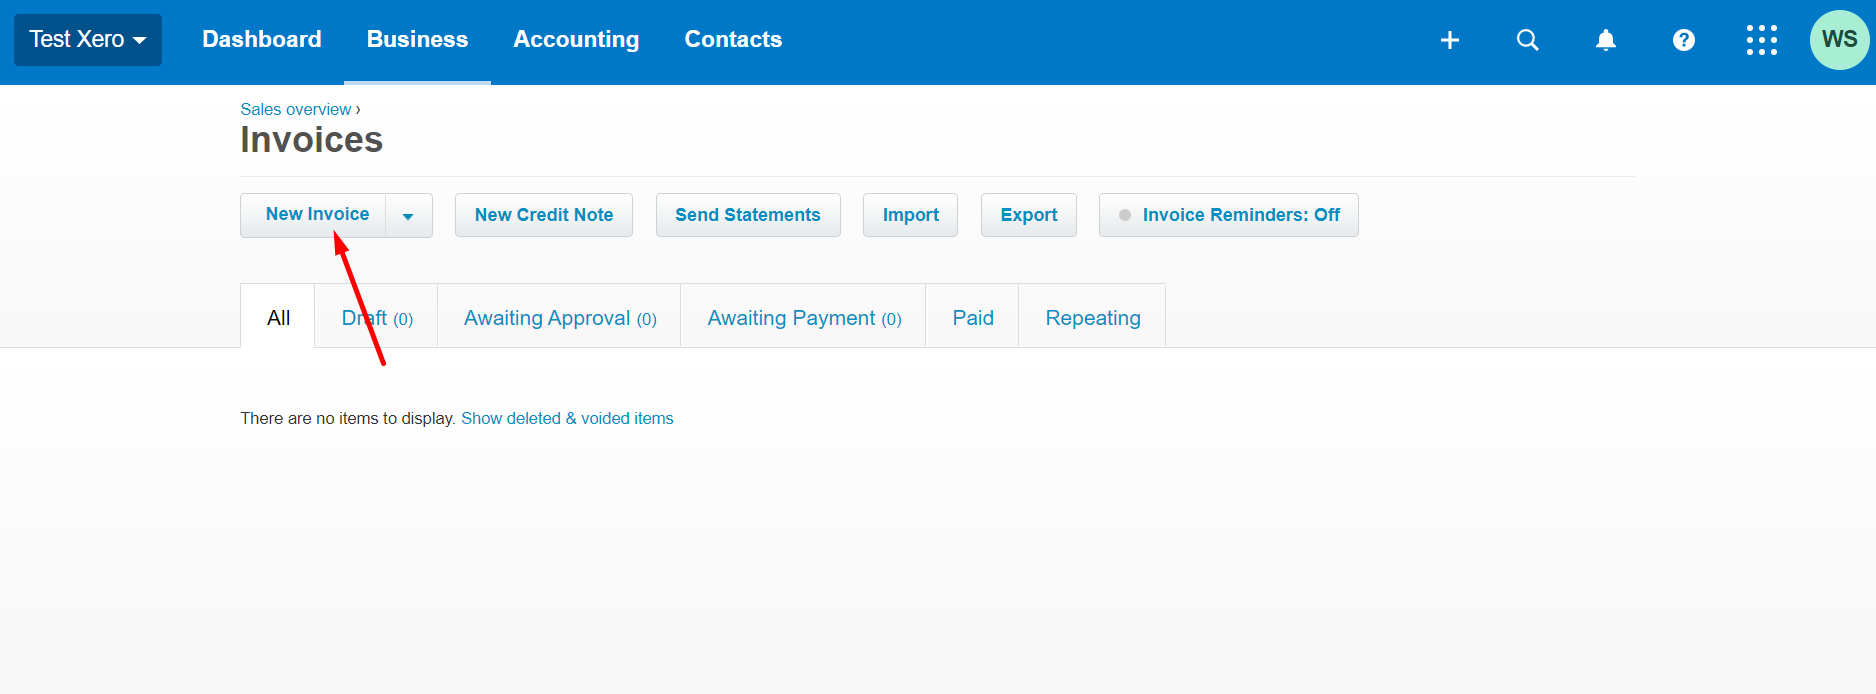Expand the New Invoice dropdown arrow
This screenshot has width=1876, height=694.
pos(408,215)
